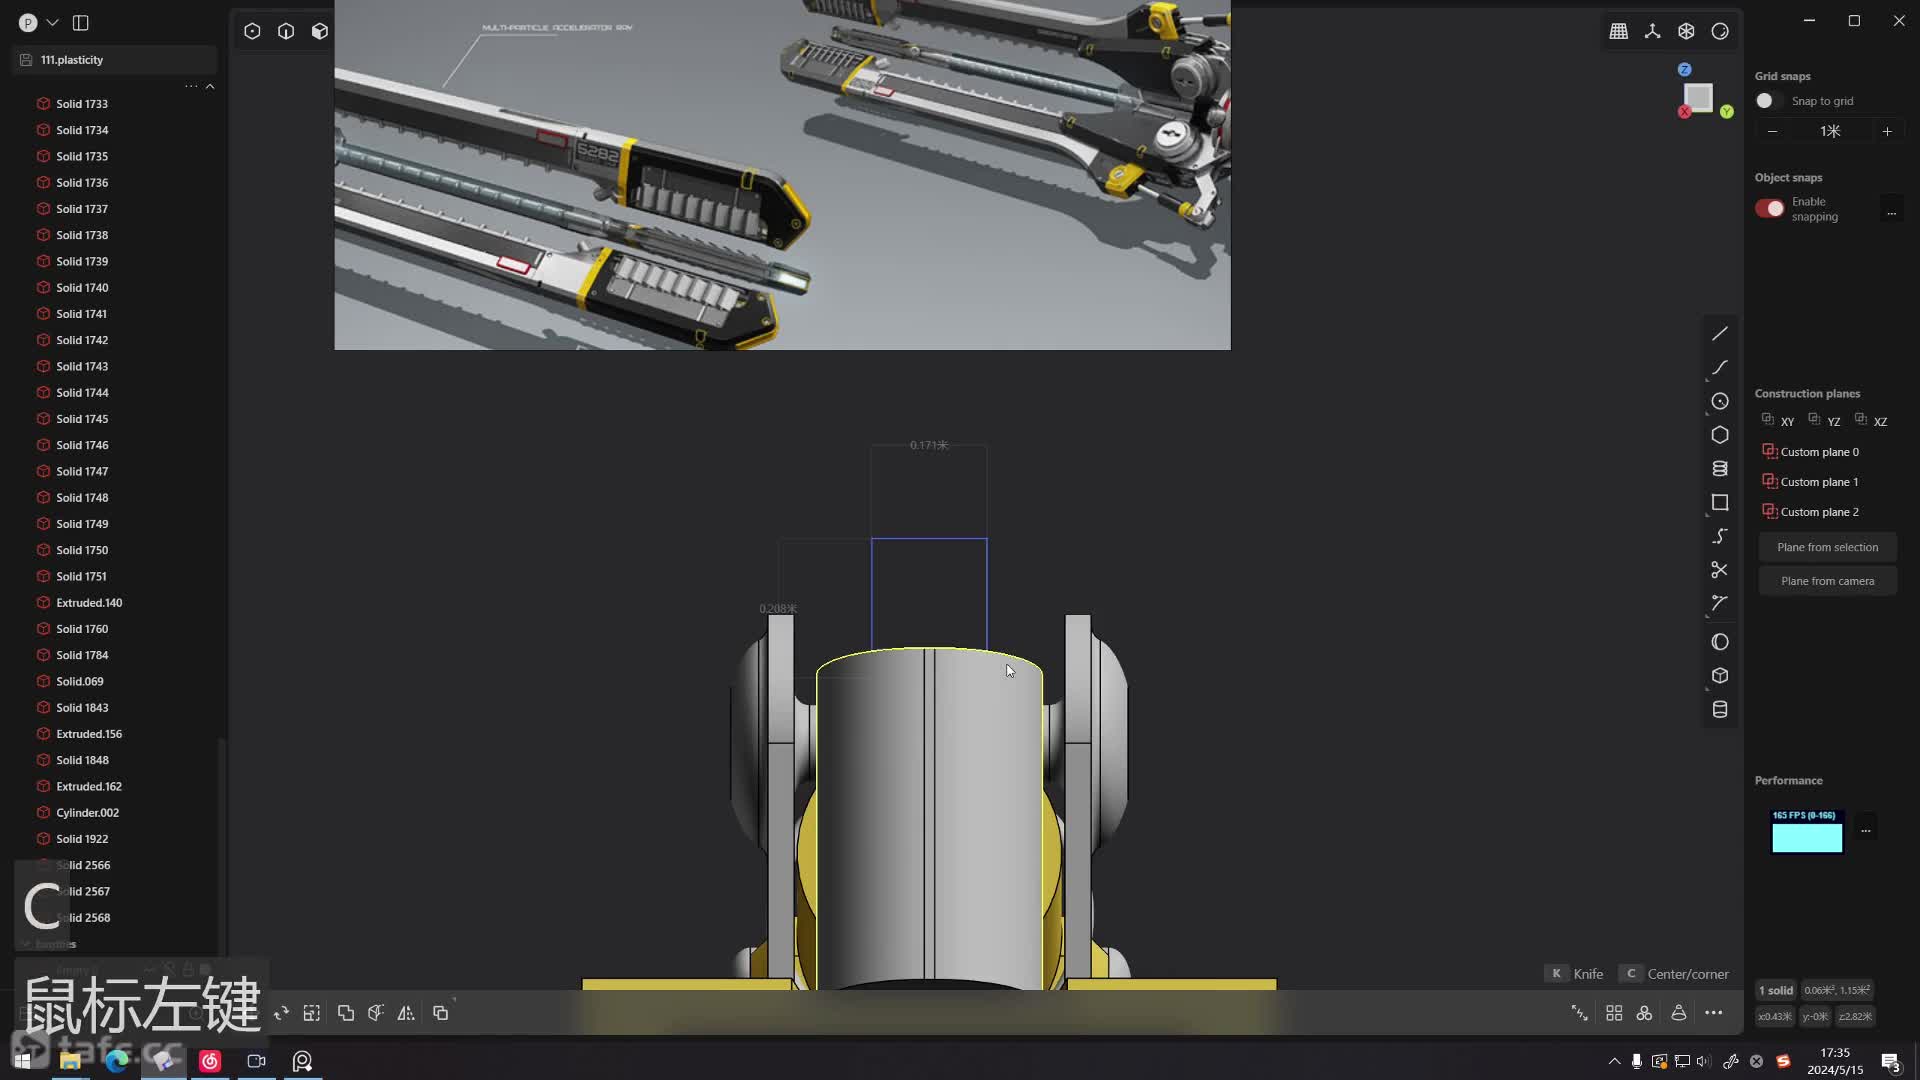The height and width of the screenshot is (1080, 1920).
Task: Choose the solid cube selection mode icon
Action: click(320, 31)
